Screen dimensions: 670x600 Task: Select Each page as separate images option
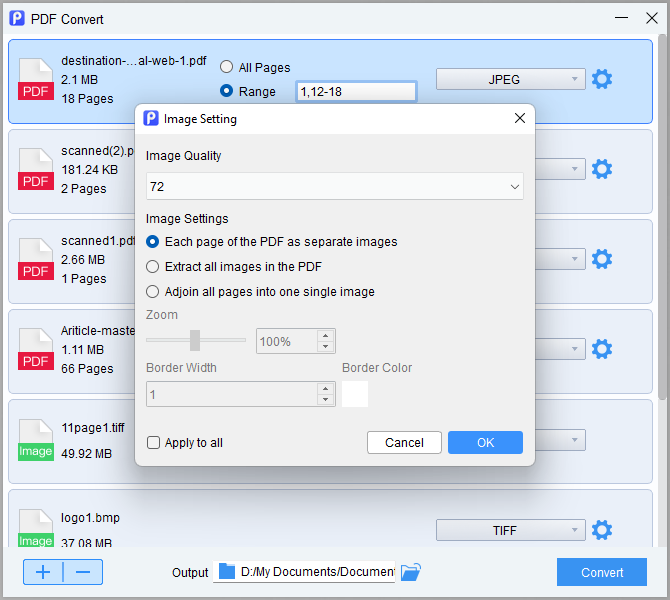(153, 242)
